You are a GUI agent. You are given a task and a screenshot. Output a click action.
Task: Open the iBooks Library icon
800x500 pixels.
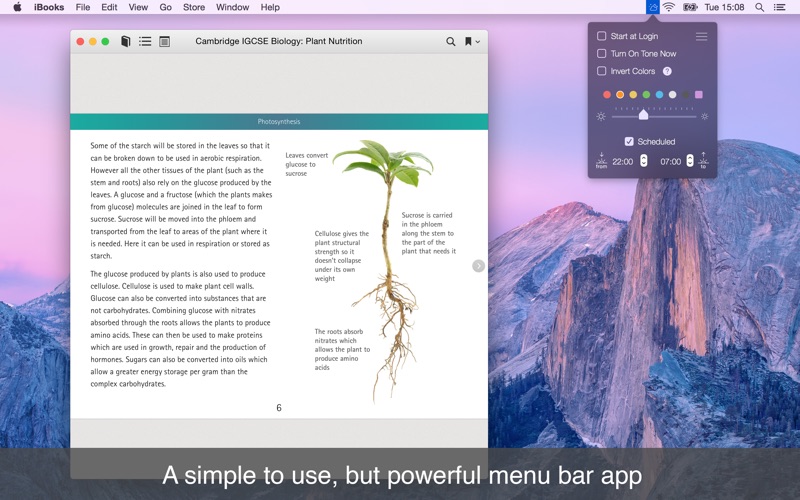coord(126,42)
